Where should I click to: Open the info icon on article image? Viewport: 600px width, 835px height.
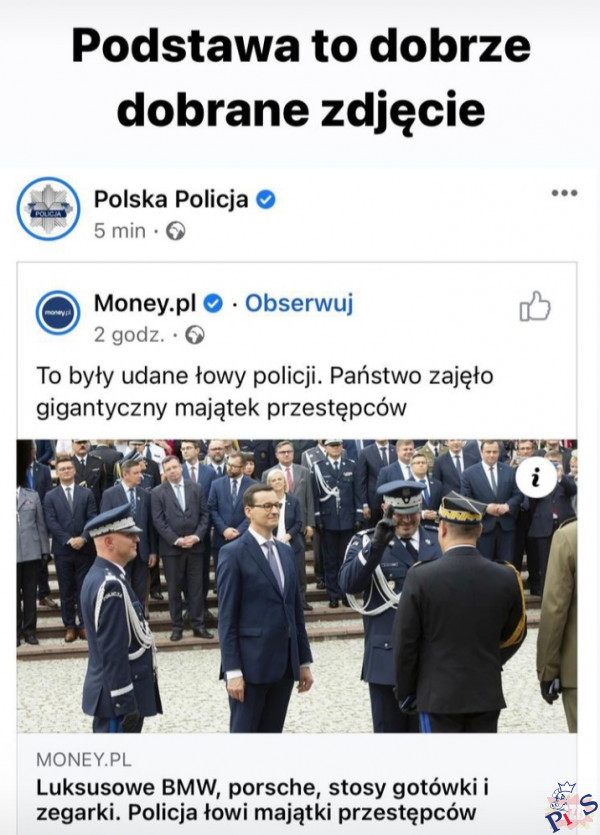coord(536,477)
